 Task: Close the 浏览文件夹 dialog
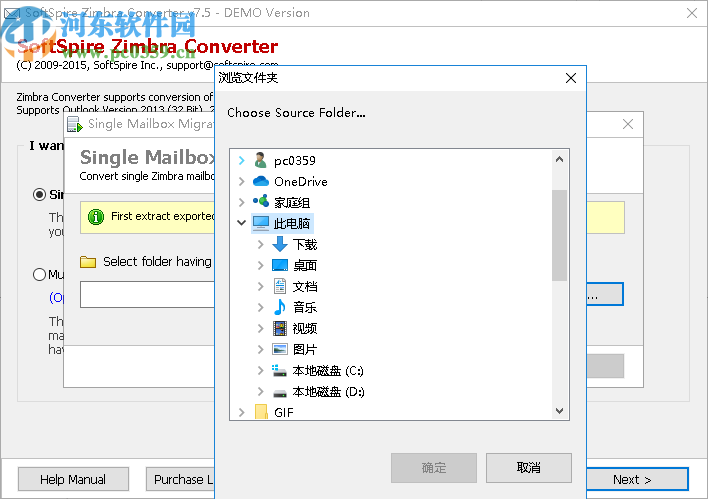click(571, 78)
